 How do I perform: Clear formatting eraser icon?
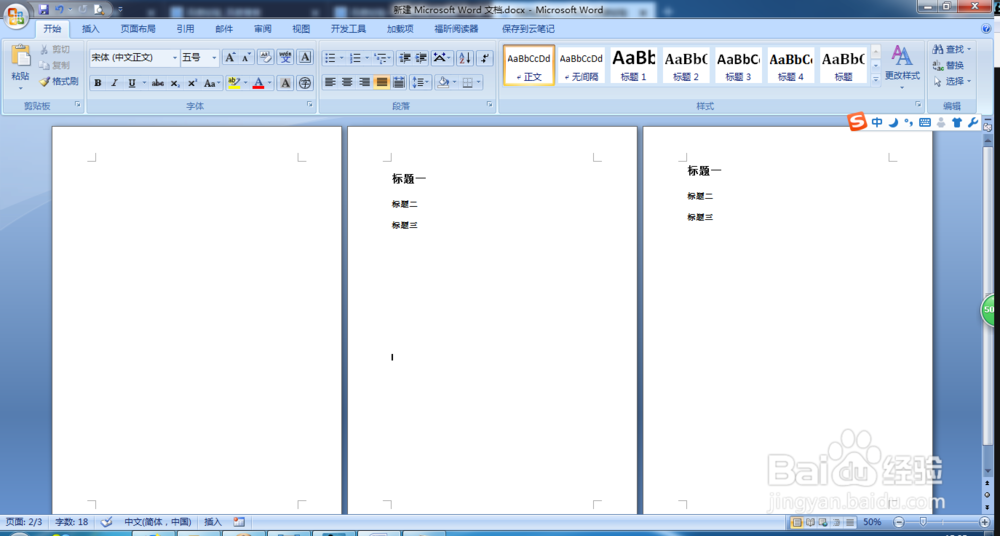click(266, 57)
